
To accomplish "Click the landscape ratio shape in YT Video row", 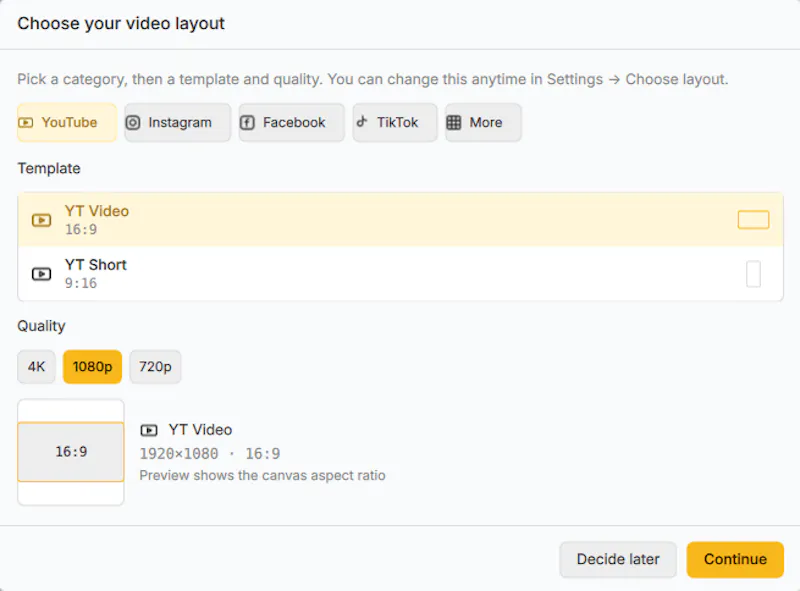I will (x=753, y=220).
